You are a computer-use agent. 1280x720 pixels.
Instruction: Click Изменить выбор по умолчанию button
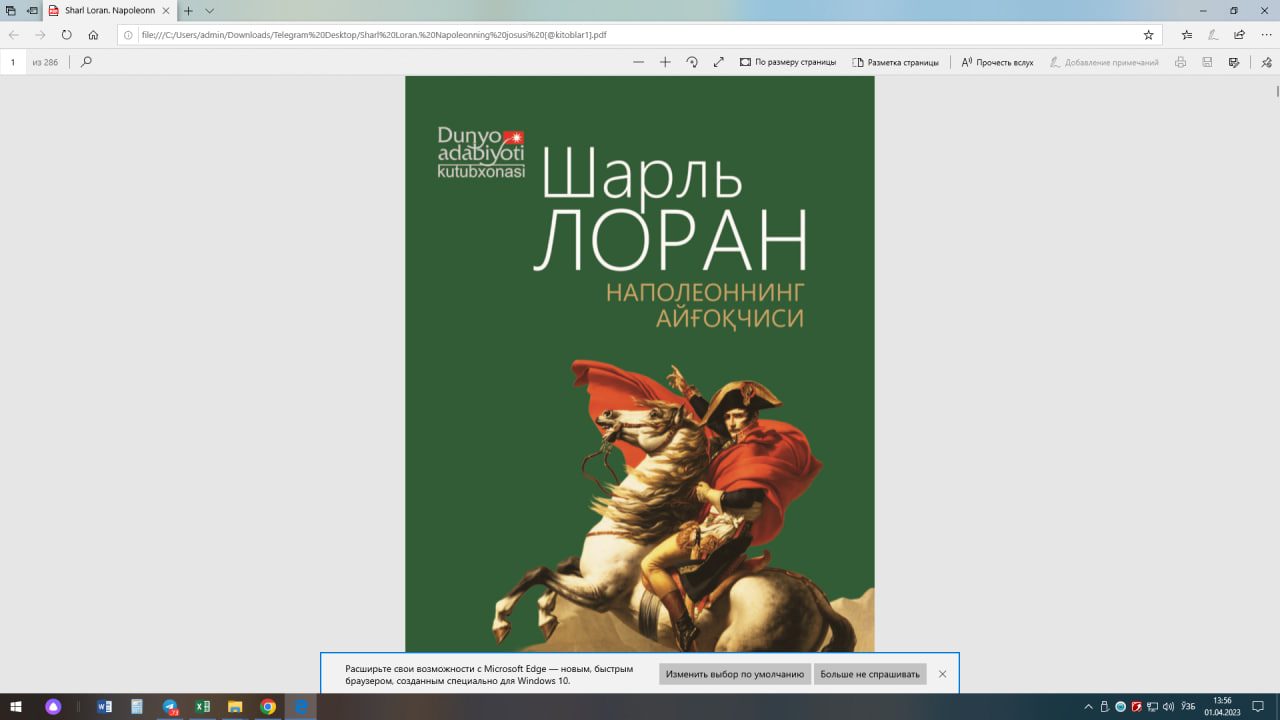[734, 674]
